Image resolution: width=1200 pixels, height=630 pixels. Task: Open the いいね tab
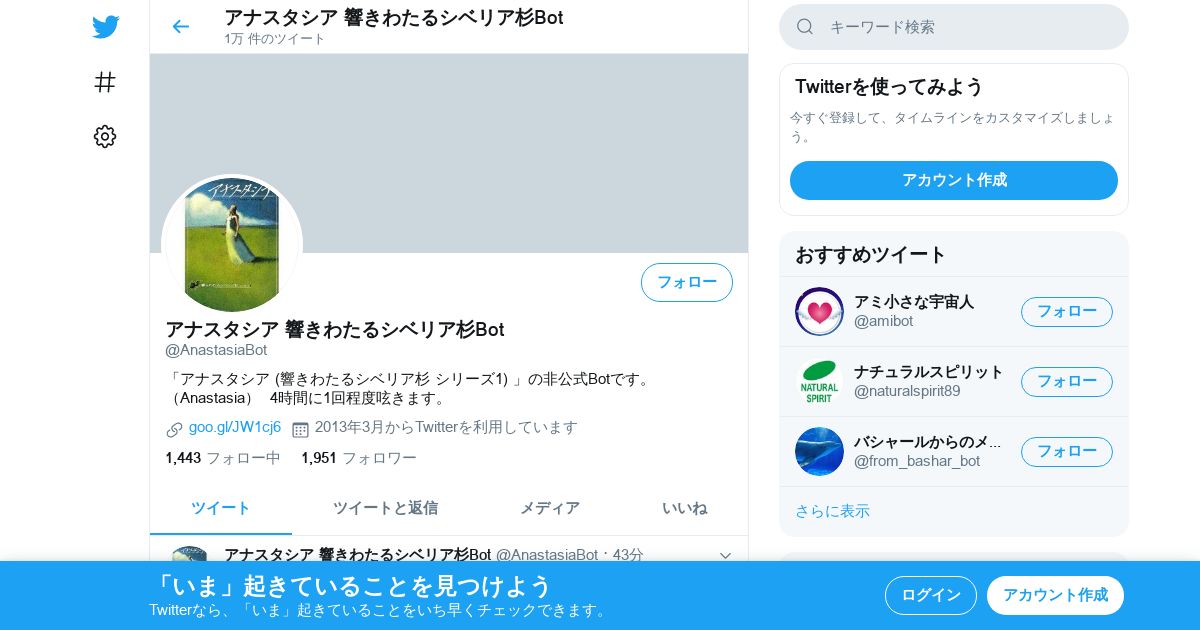(684, 508)
